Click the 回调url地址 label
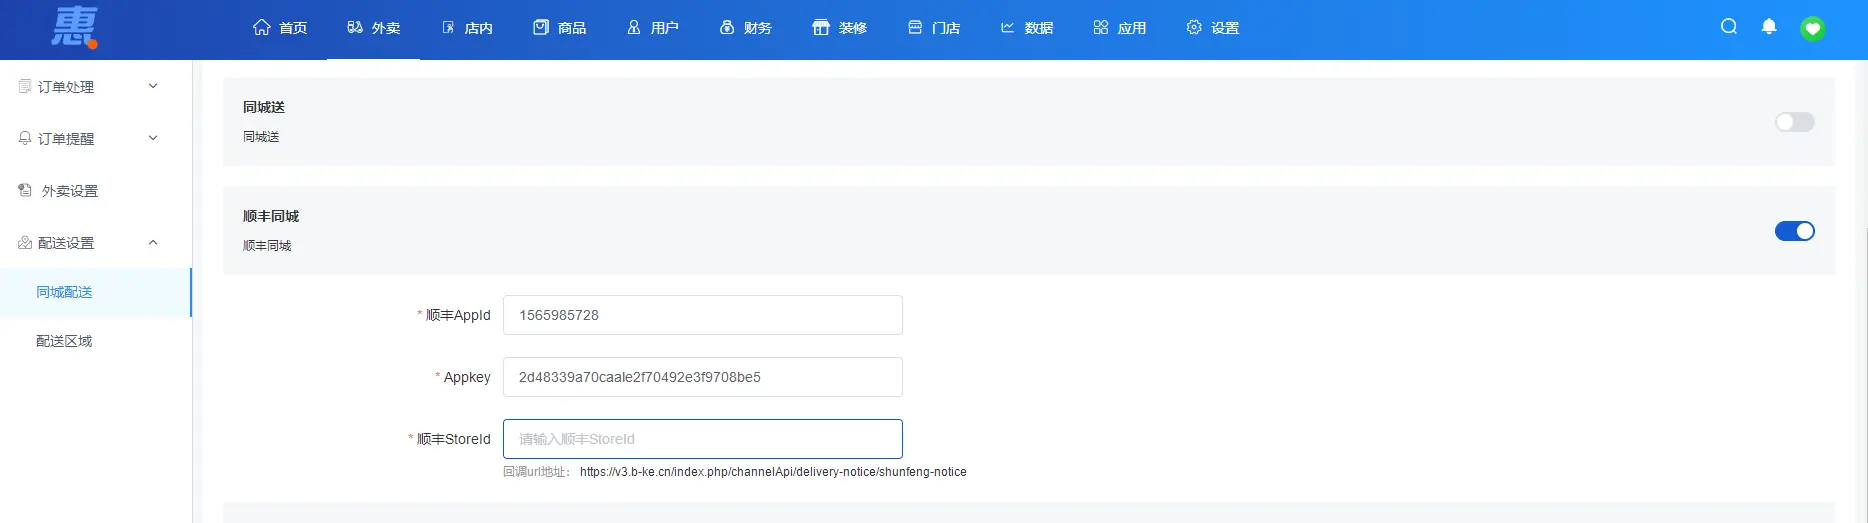The width and height of the screenshot is (1868, 523). (x=537, y=472)
